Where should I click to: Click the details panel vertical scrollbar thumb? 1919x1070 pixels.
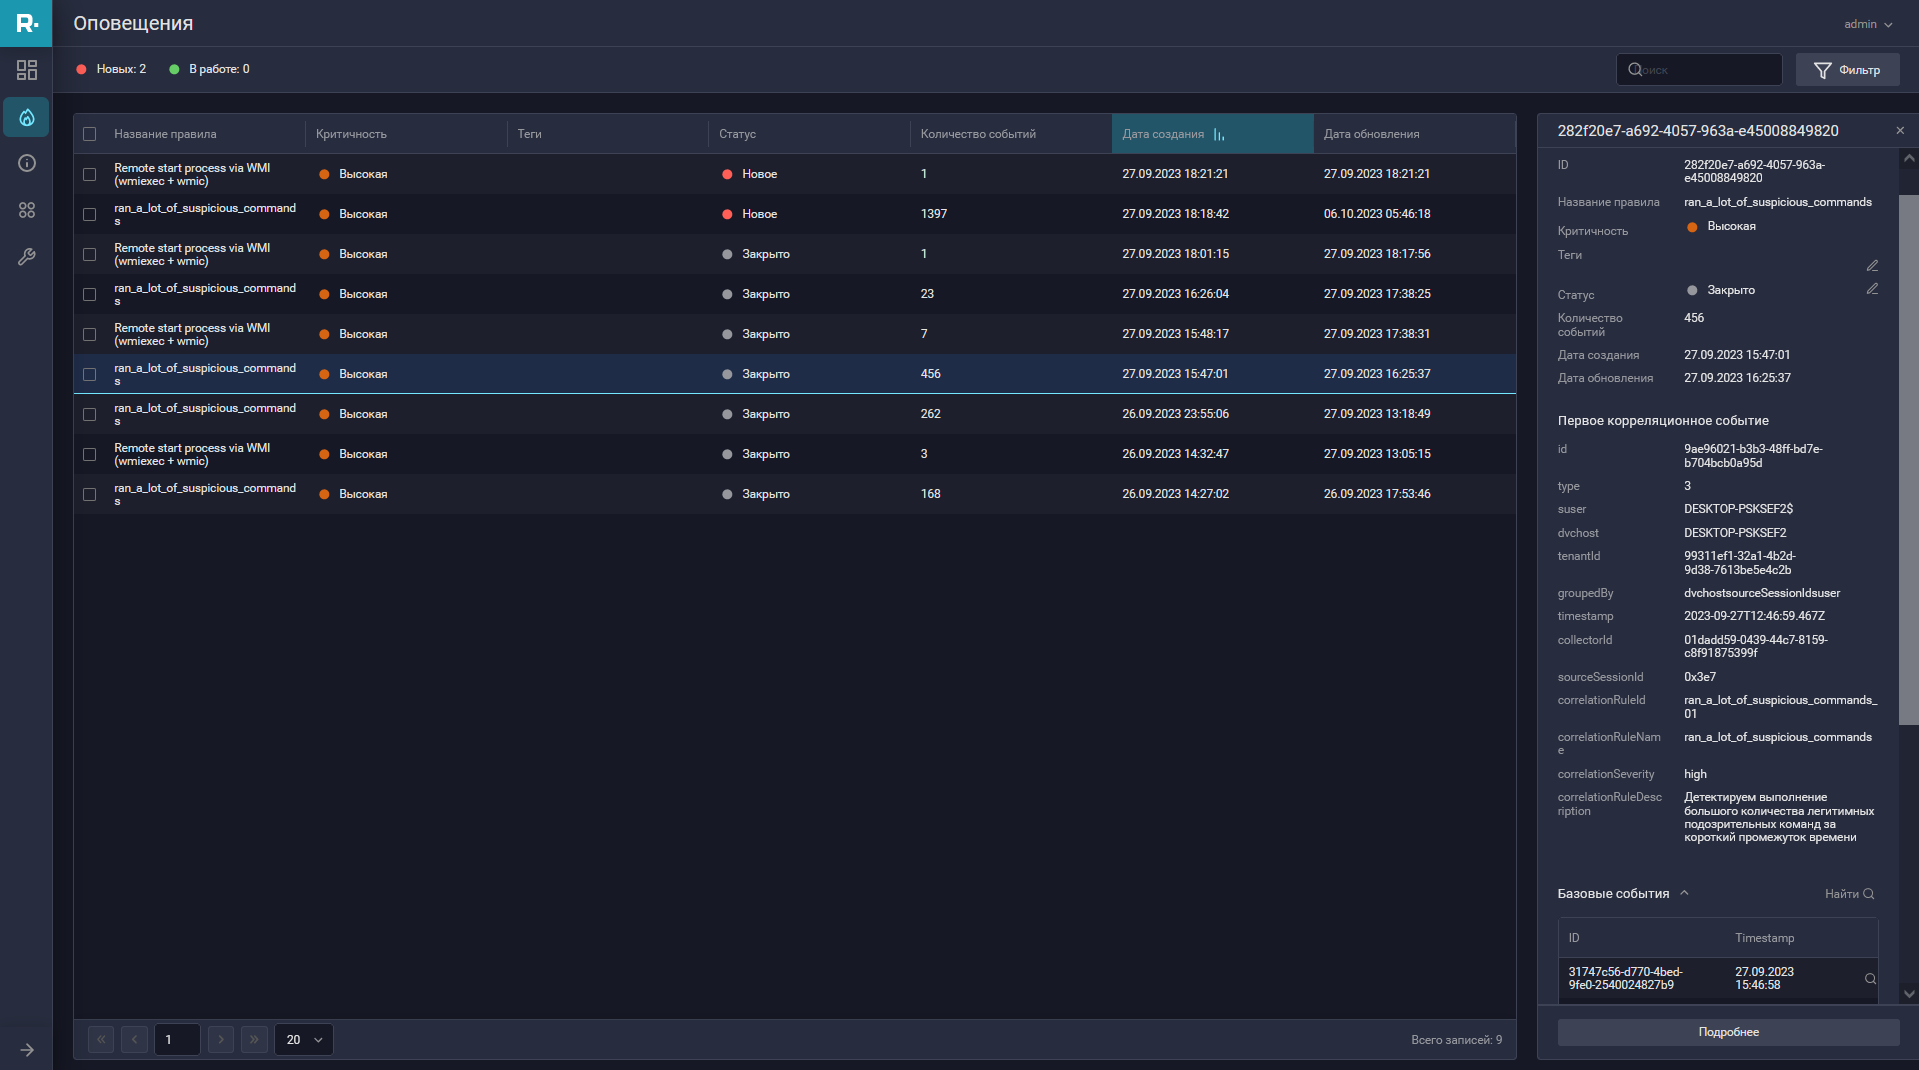tap(1909, 460)
